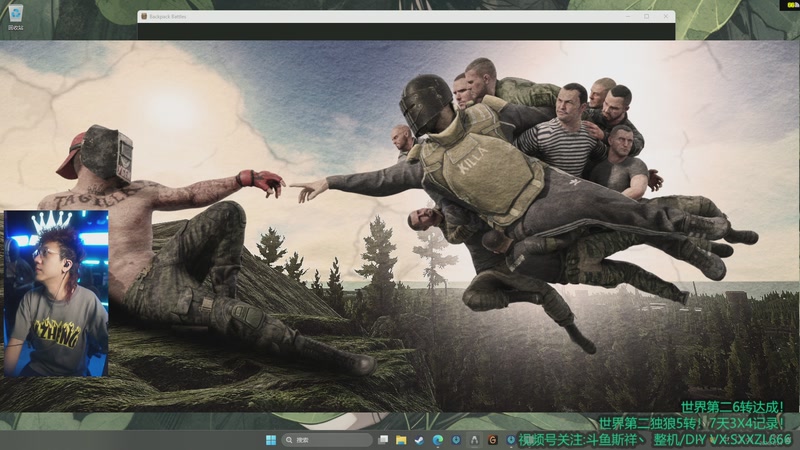Click the Backpack Battles window title bar

(x=406, y=16)
